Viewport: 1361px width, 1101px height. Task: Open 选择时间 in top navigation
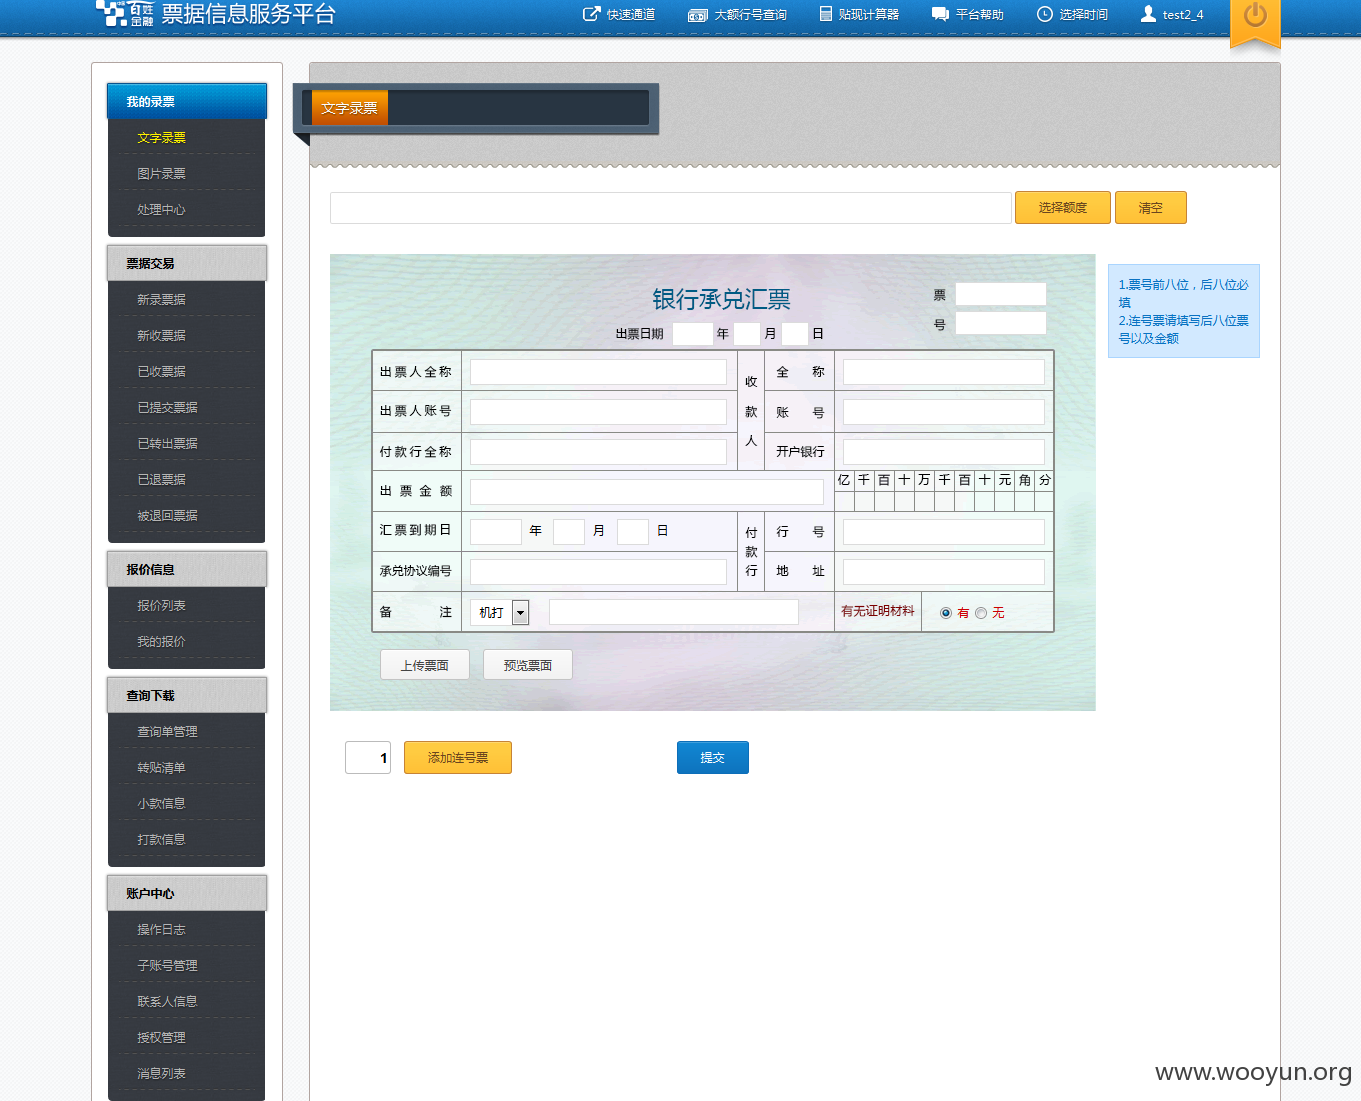pyautogui.click(x=1072, y=15)
